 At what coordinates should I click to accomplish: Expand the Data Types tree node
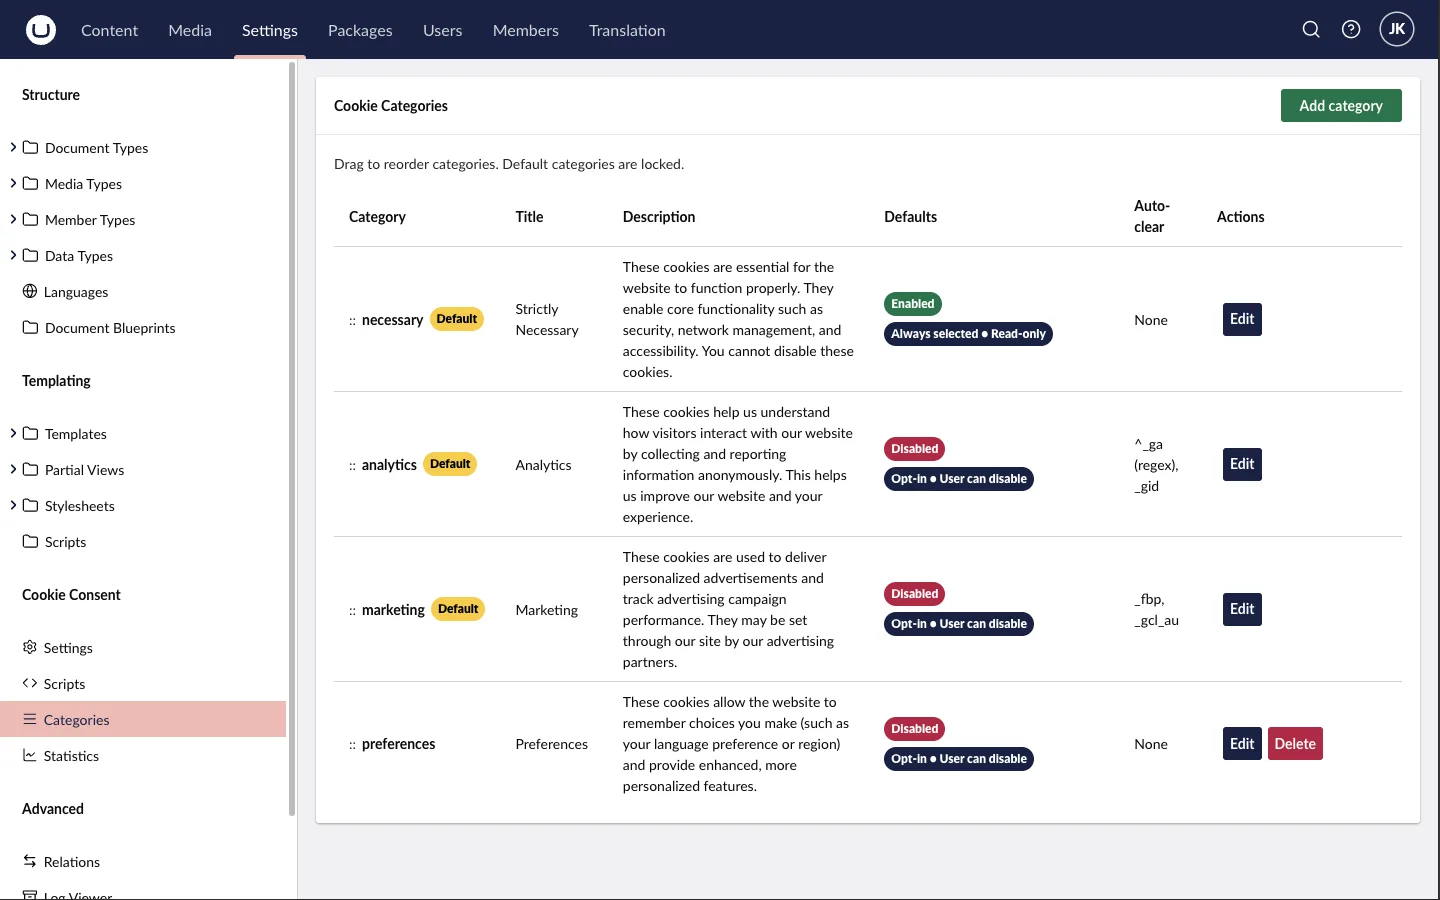pyautogui.click(x=13, y=256)
